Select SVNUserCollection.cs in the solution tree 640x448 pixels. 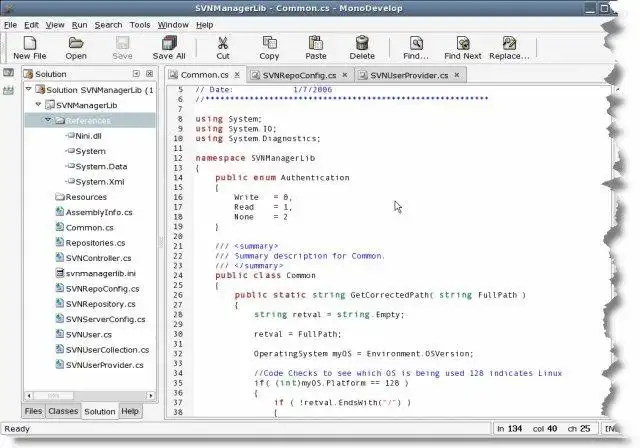[x=107, y=350]
